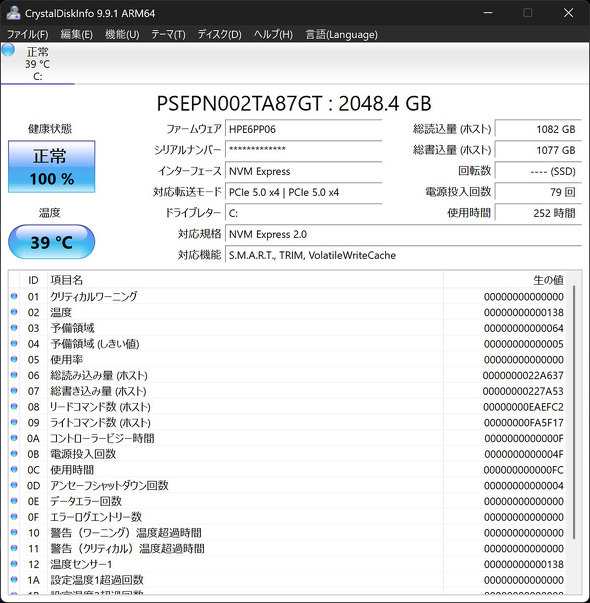Click the 39 °C temperature button

pos(52,242)
